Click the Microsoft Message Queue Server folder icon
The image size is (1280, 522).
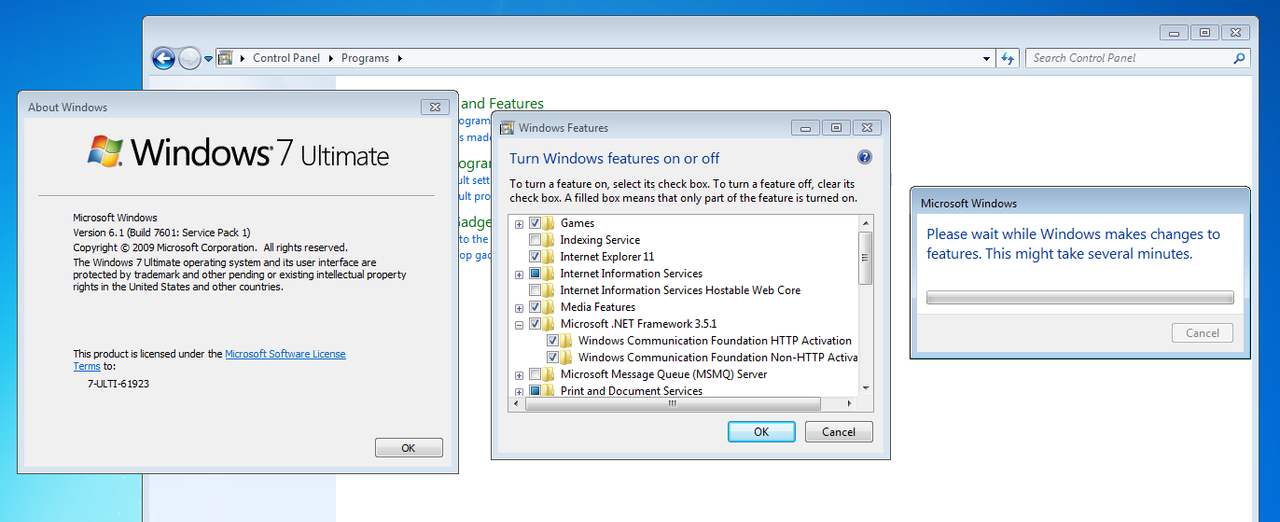tap(549, 374)
